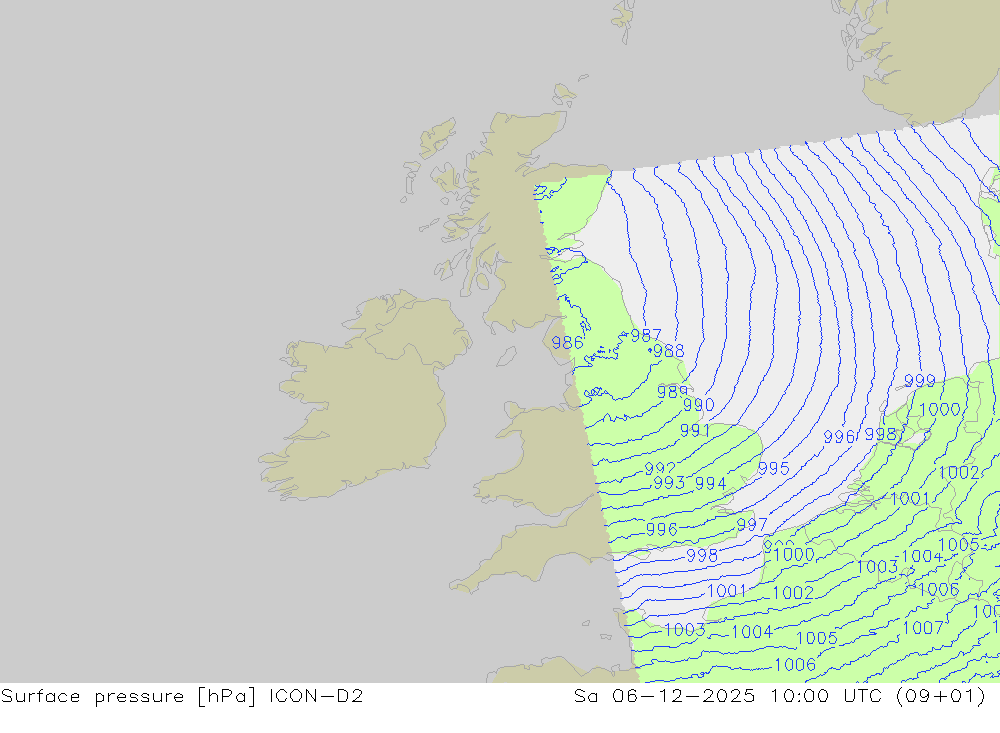
Task: Select the 1005 label next to 1004 near the bottom
Action: tap(816, 638)
